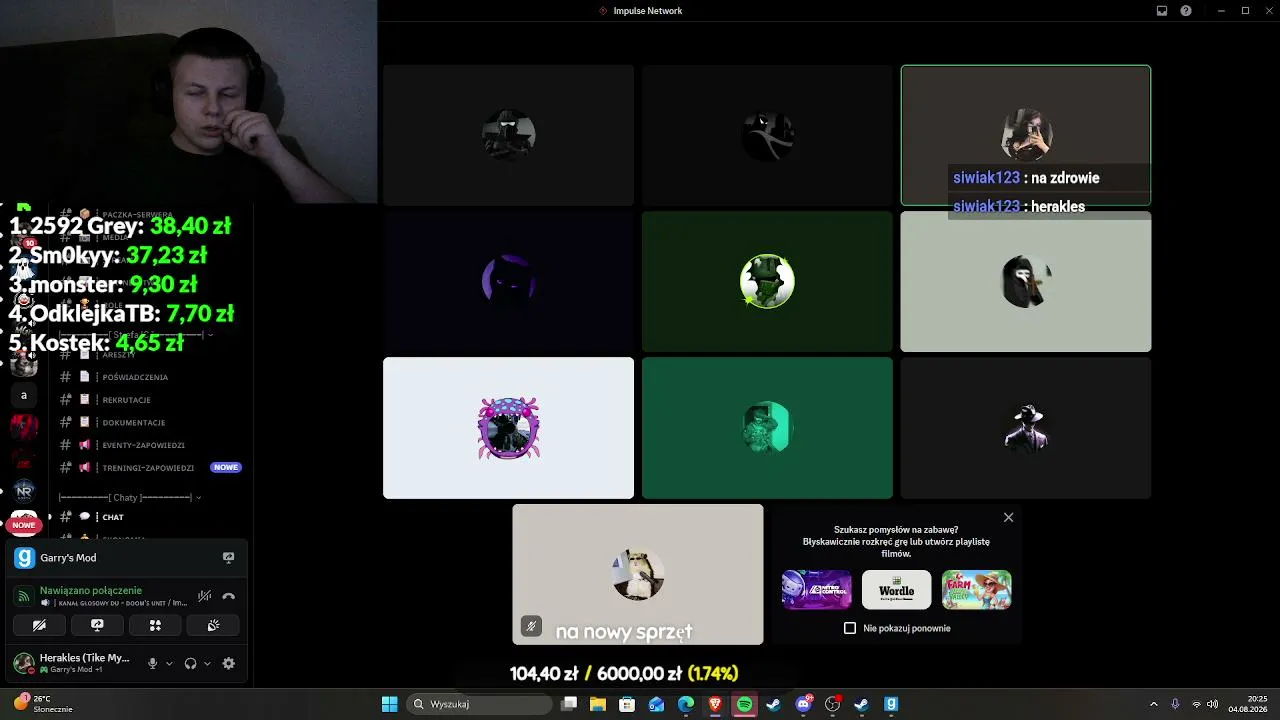Show hidden system tray icons

1153,704
